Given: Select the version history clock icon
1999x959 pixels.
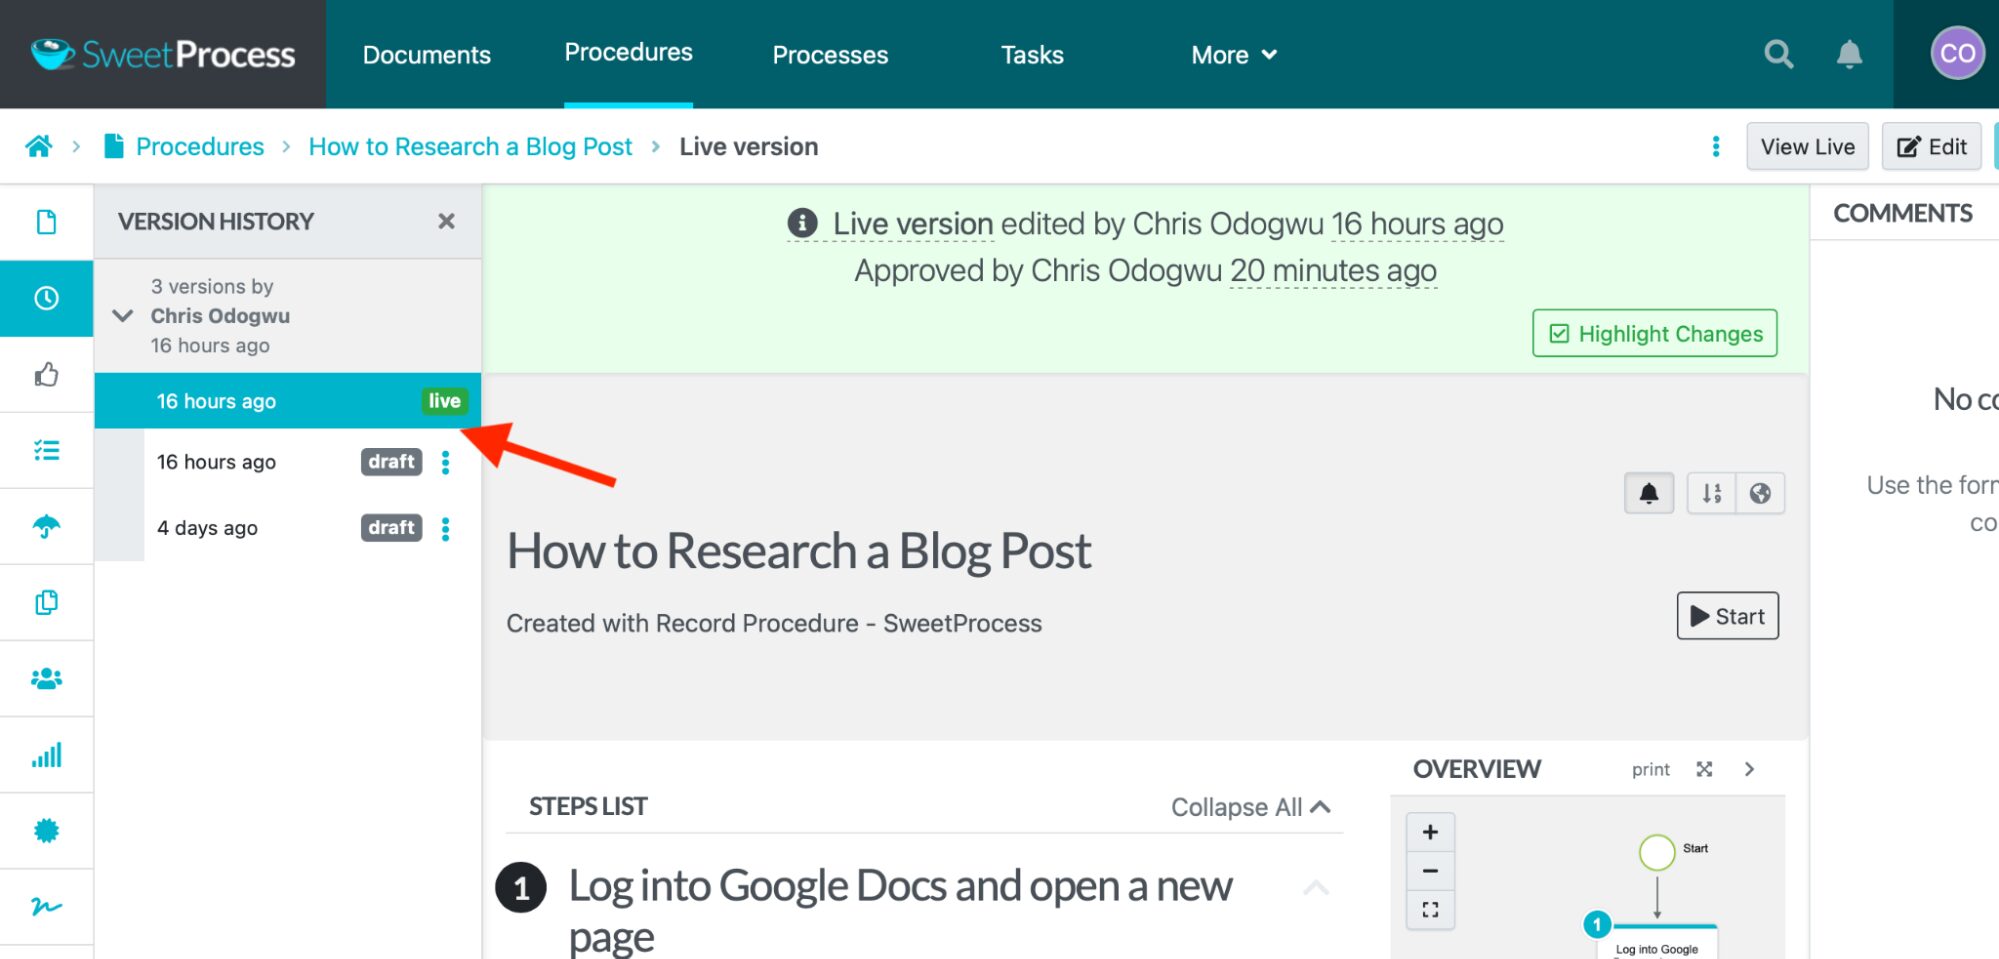Looking at the screenshot, I should click(x=46, y=298).
